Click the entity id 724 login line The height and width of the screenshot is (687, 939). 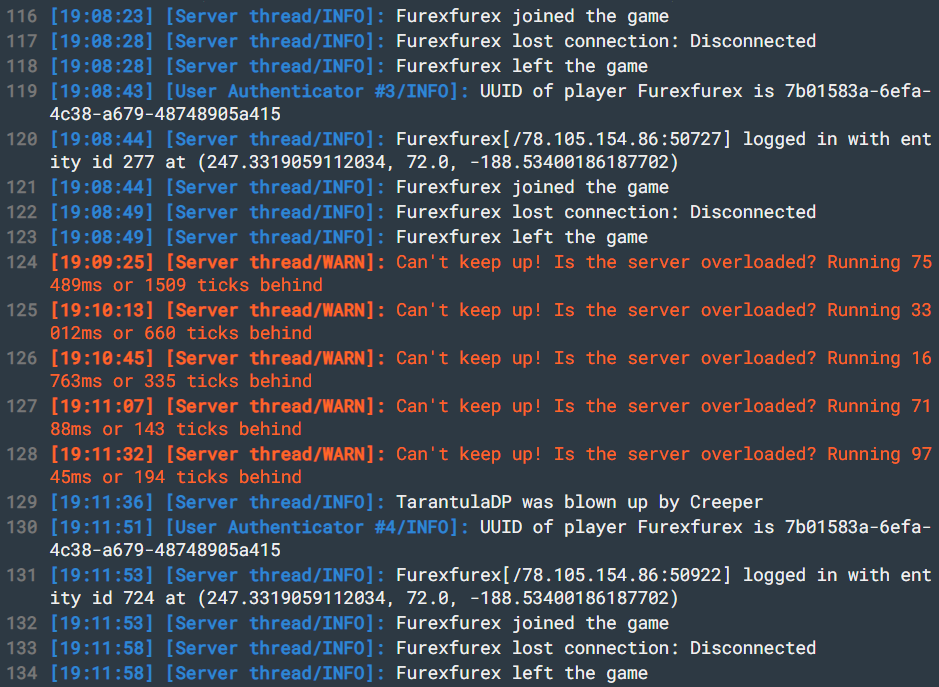[491, 586]
